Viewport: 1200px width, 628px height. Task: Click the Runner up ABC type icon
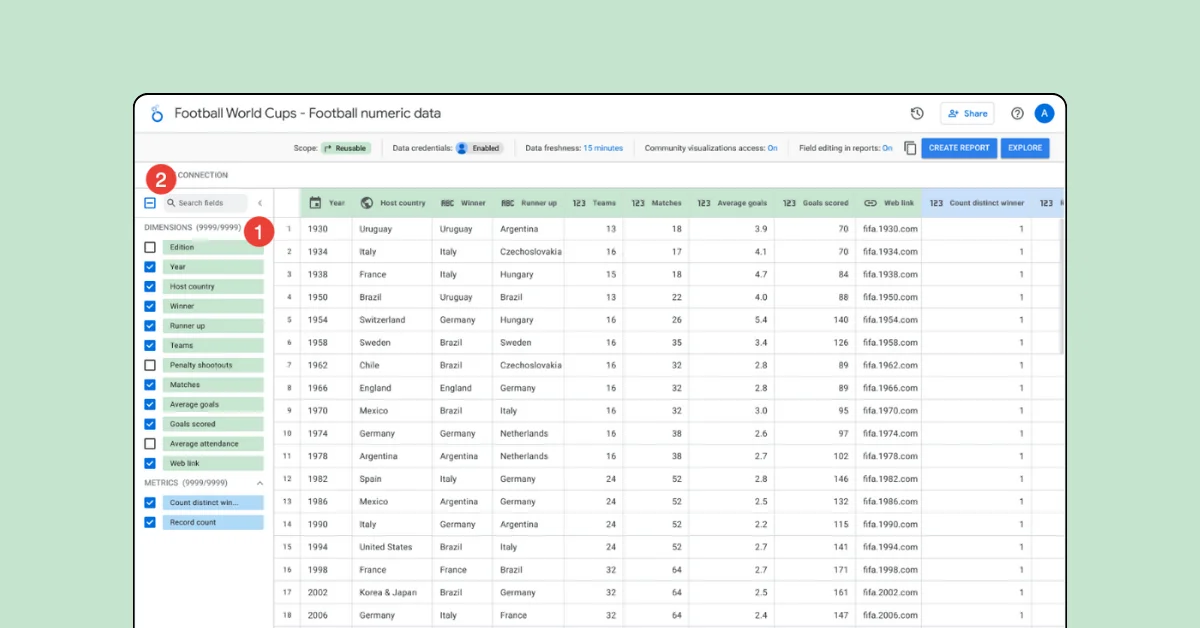coord(508,203)
